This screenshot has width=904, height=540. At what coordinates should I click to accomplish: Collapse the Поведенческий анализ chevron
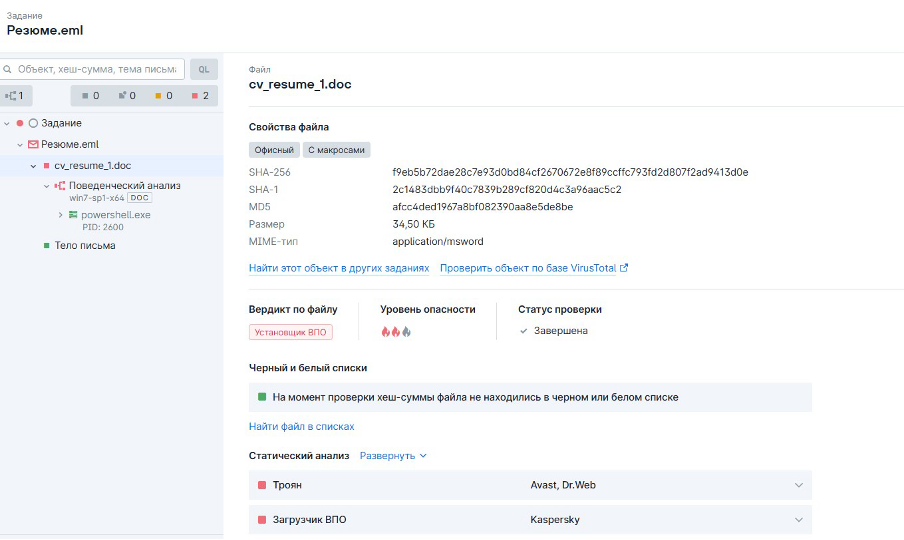coord(47,186)
